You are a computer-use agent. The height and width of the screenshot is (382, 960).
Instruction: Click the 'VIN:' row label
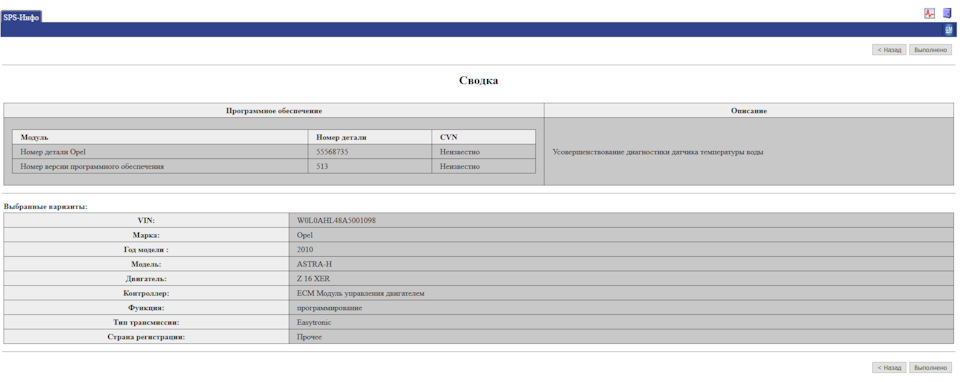point(146,220)
